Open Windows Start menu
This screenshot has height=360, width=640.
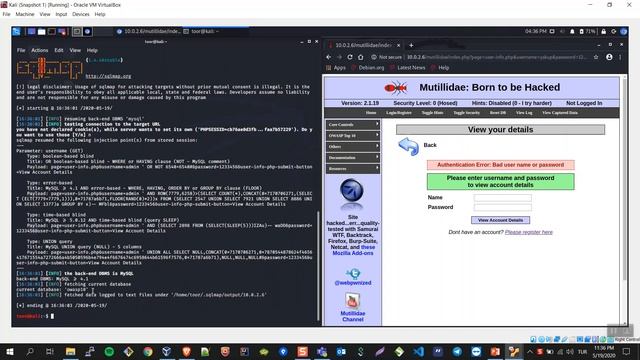[9, 351]
